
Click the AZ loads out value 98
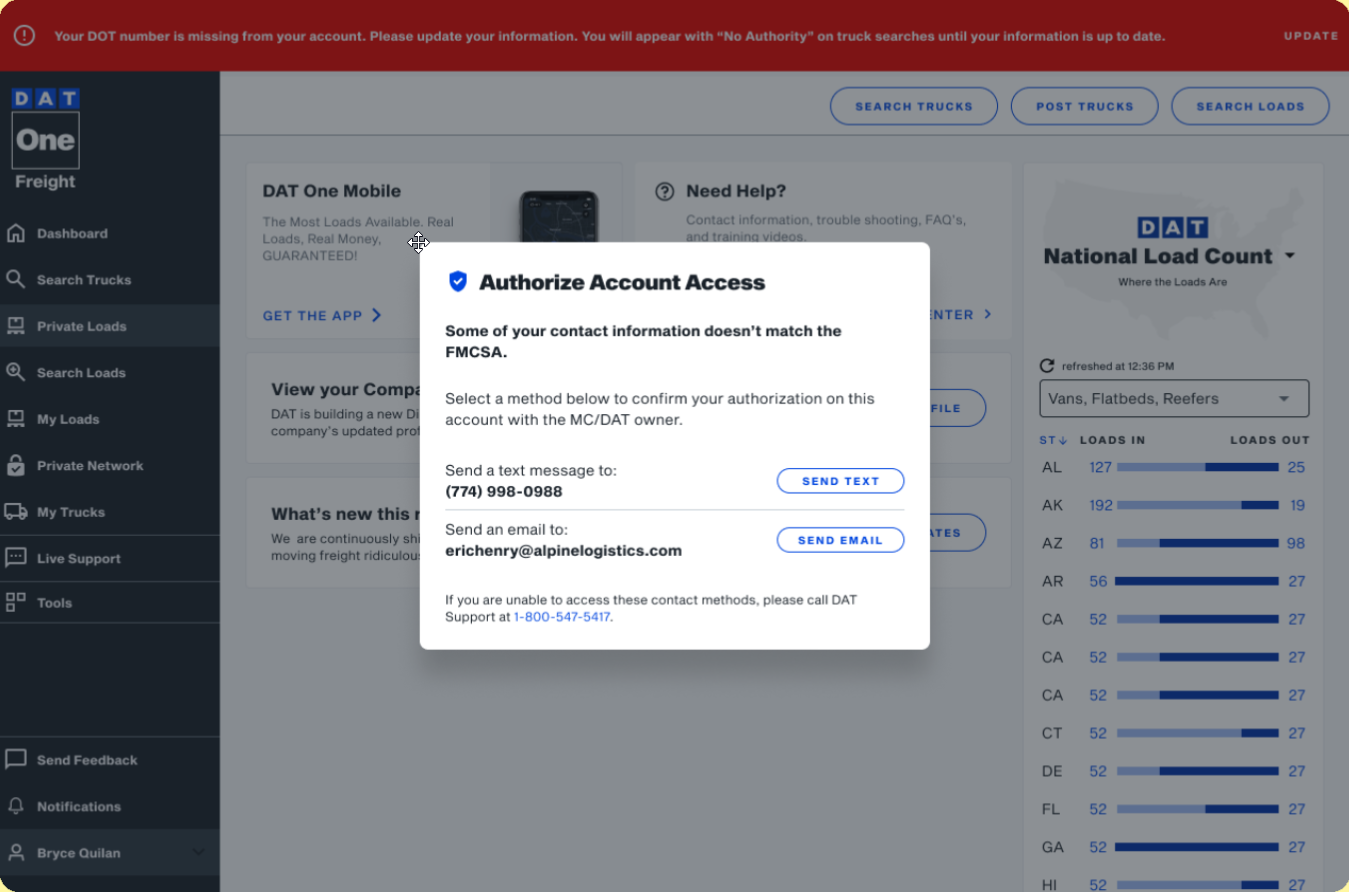tap(1297, 543)
